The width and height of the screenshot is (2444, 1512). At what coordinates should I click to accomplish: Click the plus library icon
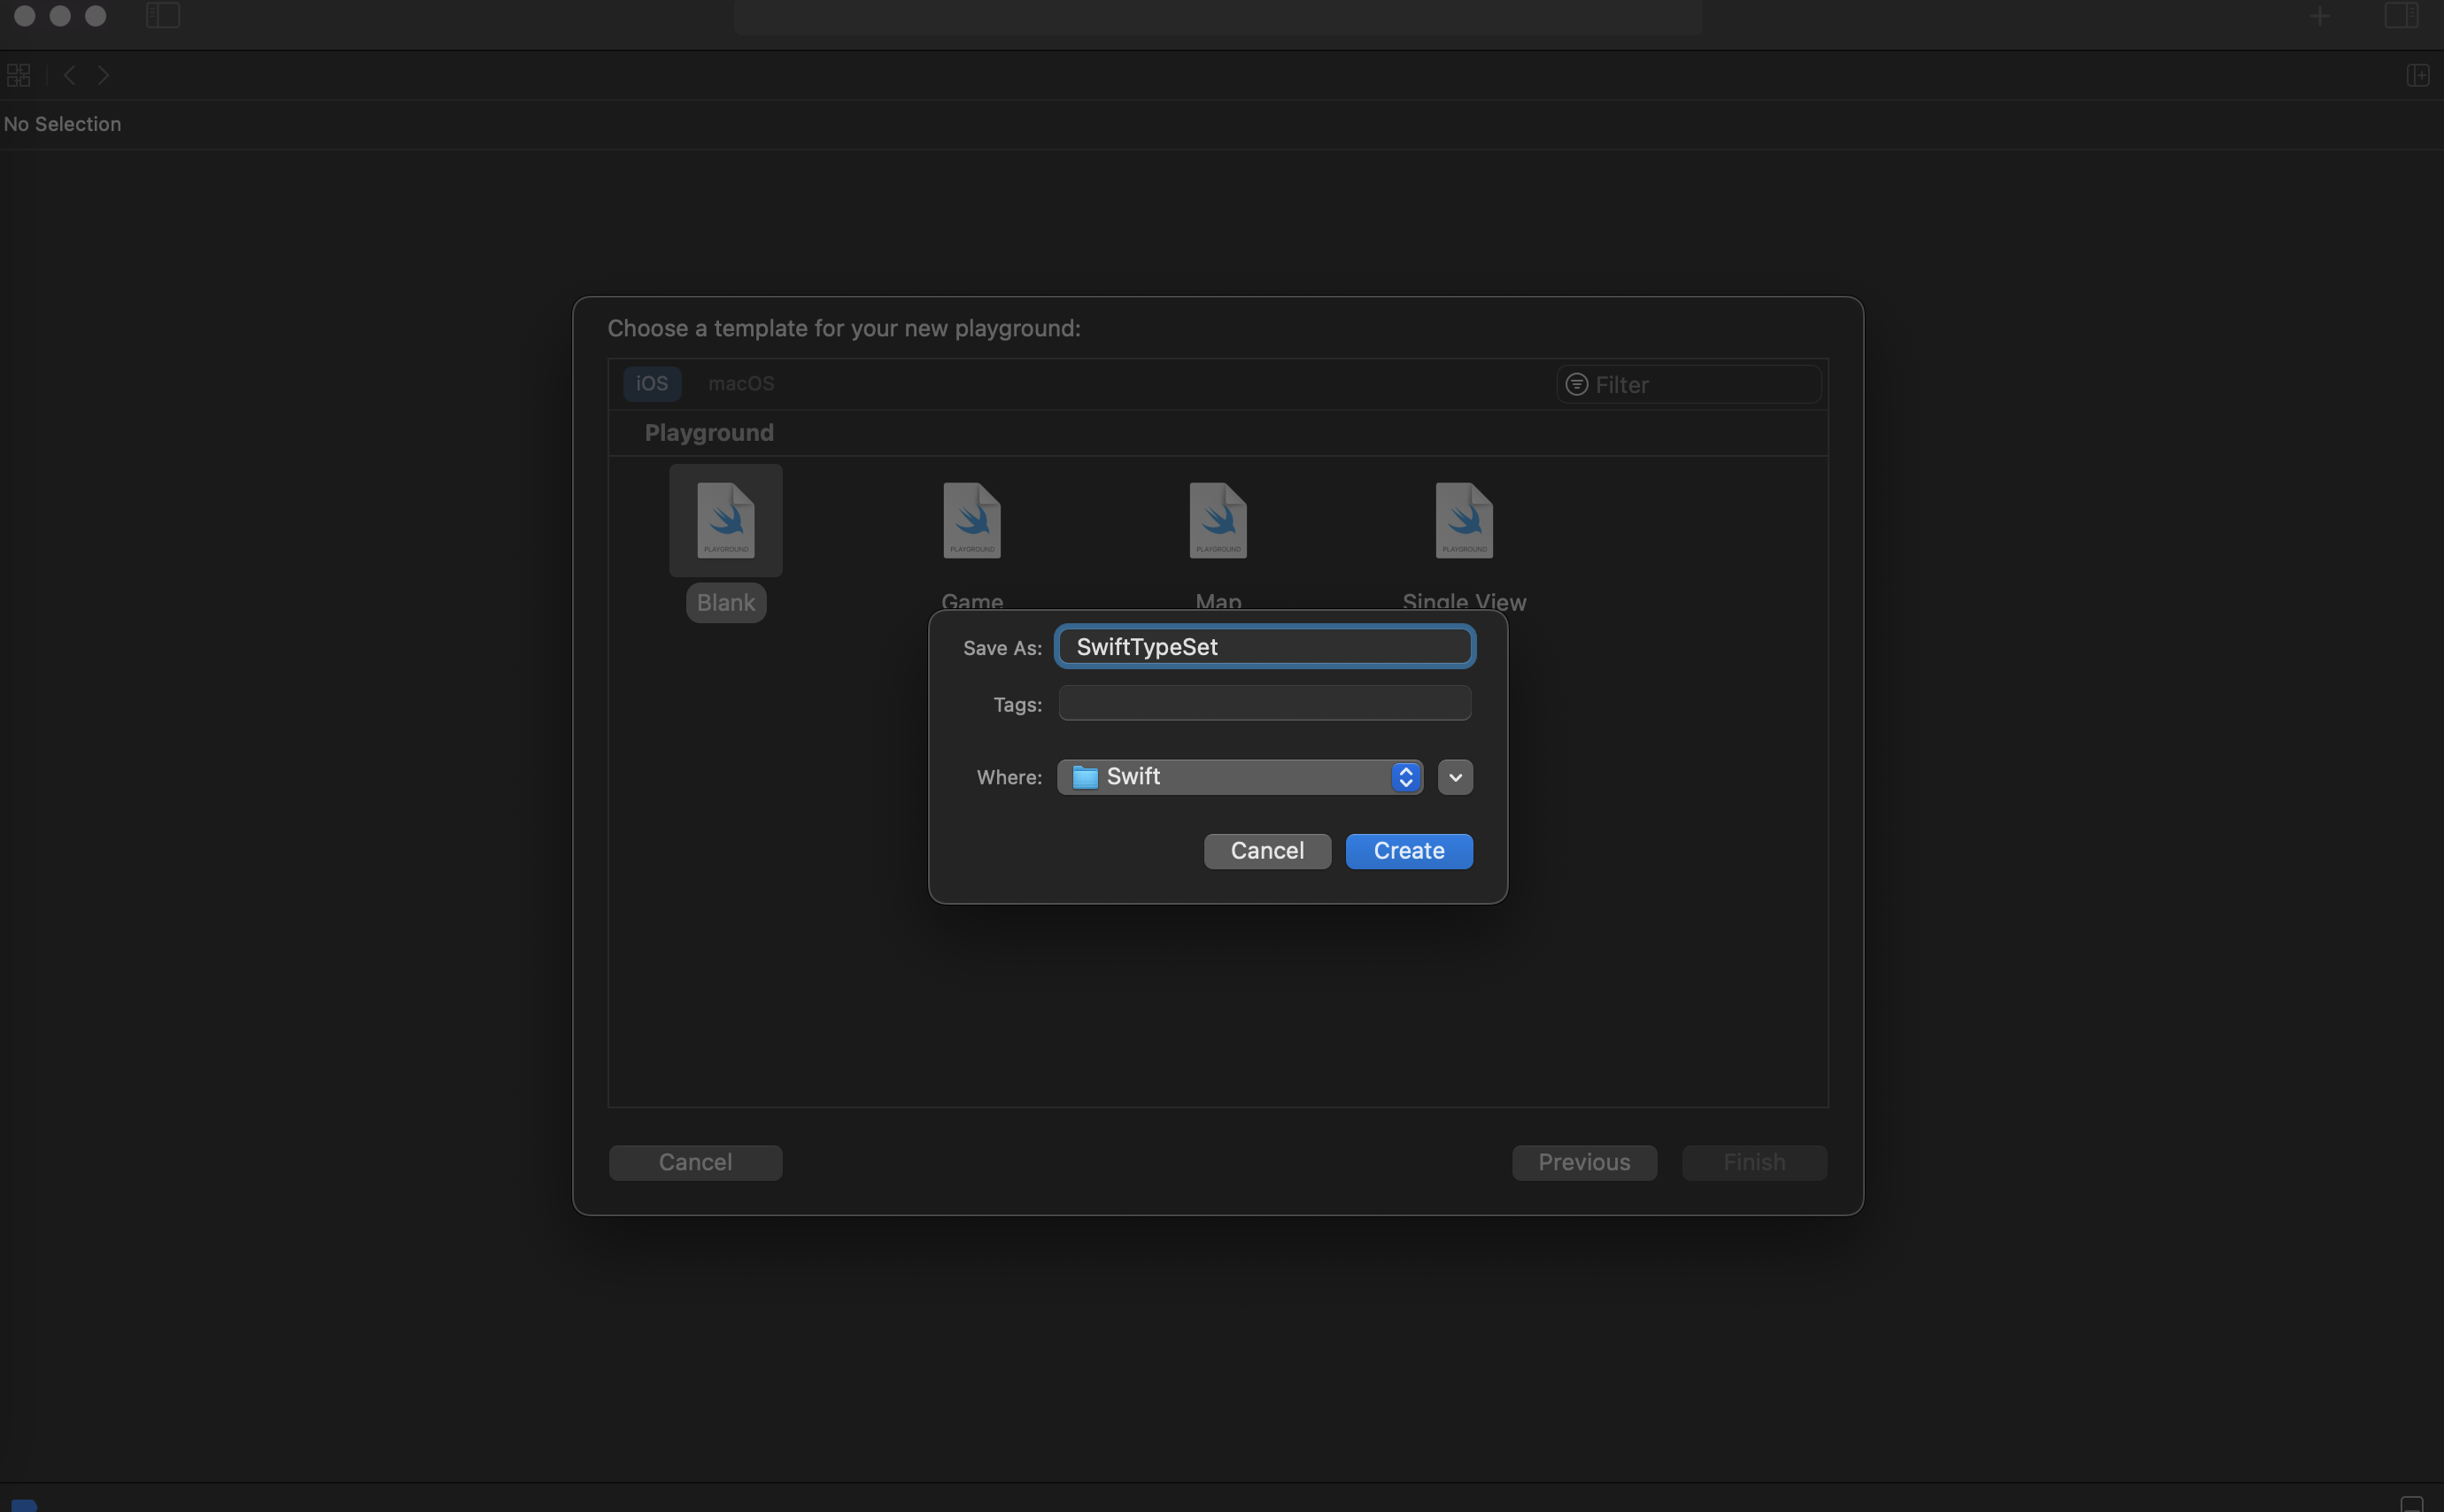pyautogui.click(x=2319, y=16)
